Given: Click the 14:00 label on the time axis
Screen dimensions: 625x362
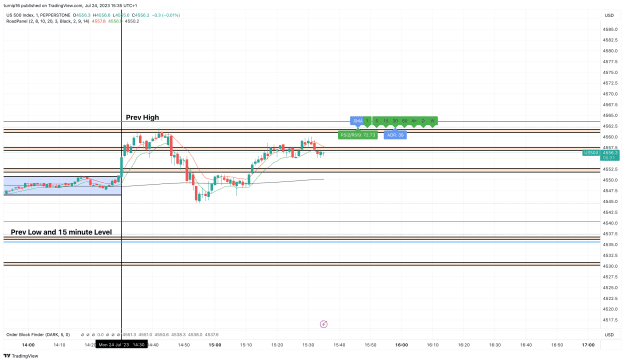Looking at the screenshot, I should click(28, 344).
